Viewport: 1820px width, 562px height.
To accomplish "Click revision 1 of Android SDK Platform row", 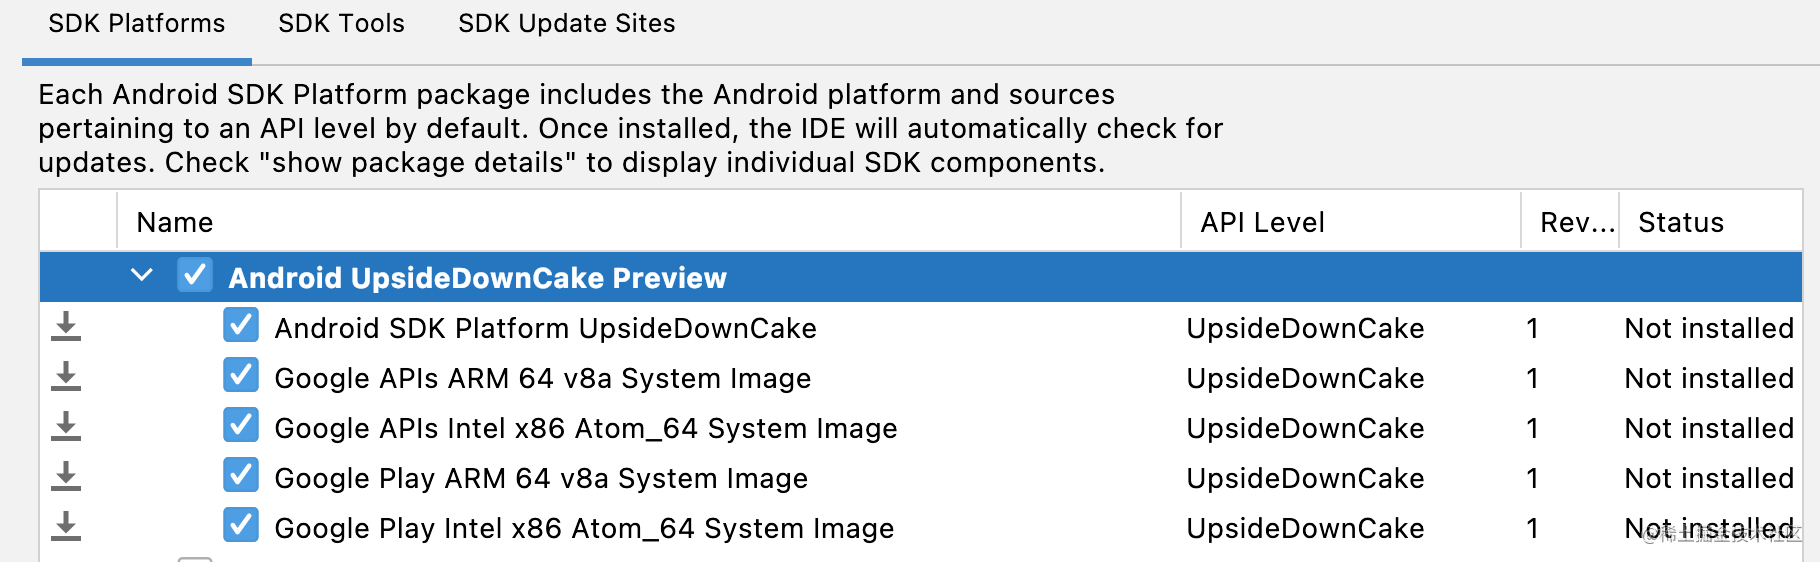I will point(1532,328).
